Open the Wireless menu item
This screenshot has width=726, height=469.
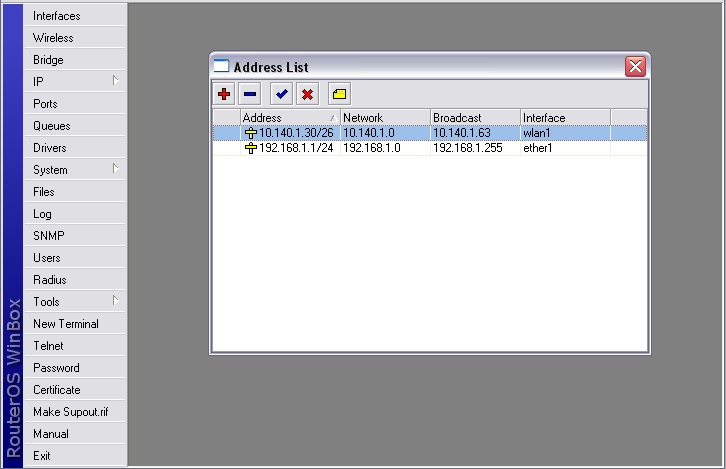[53, 38]
